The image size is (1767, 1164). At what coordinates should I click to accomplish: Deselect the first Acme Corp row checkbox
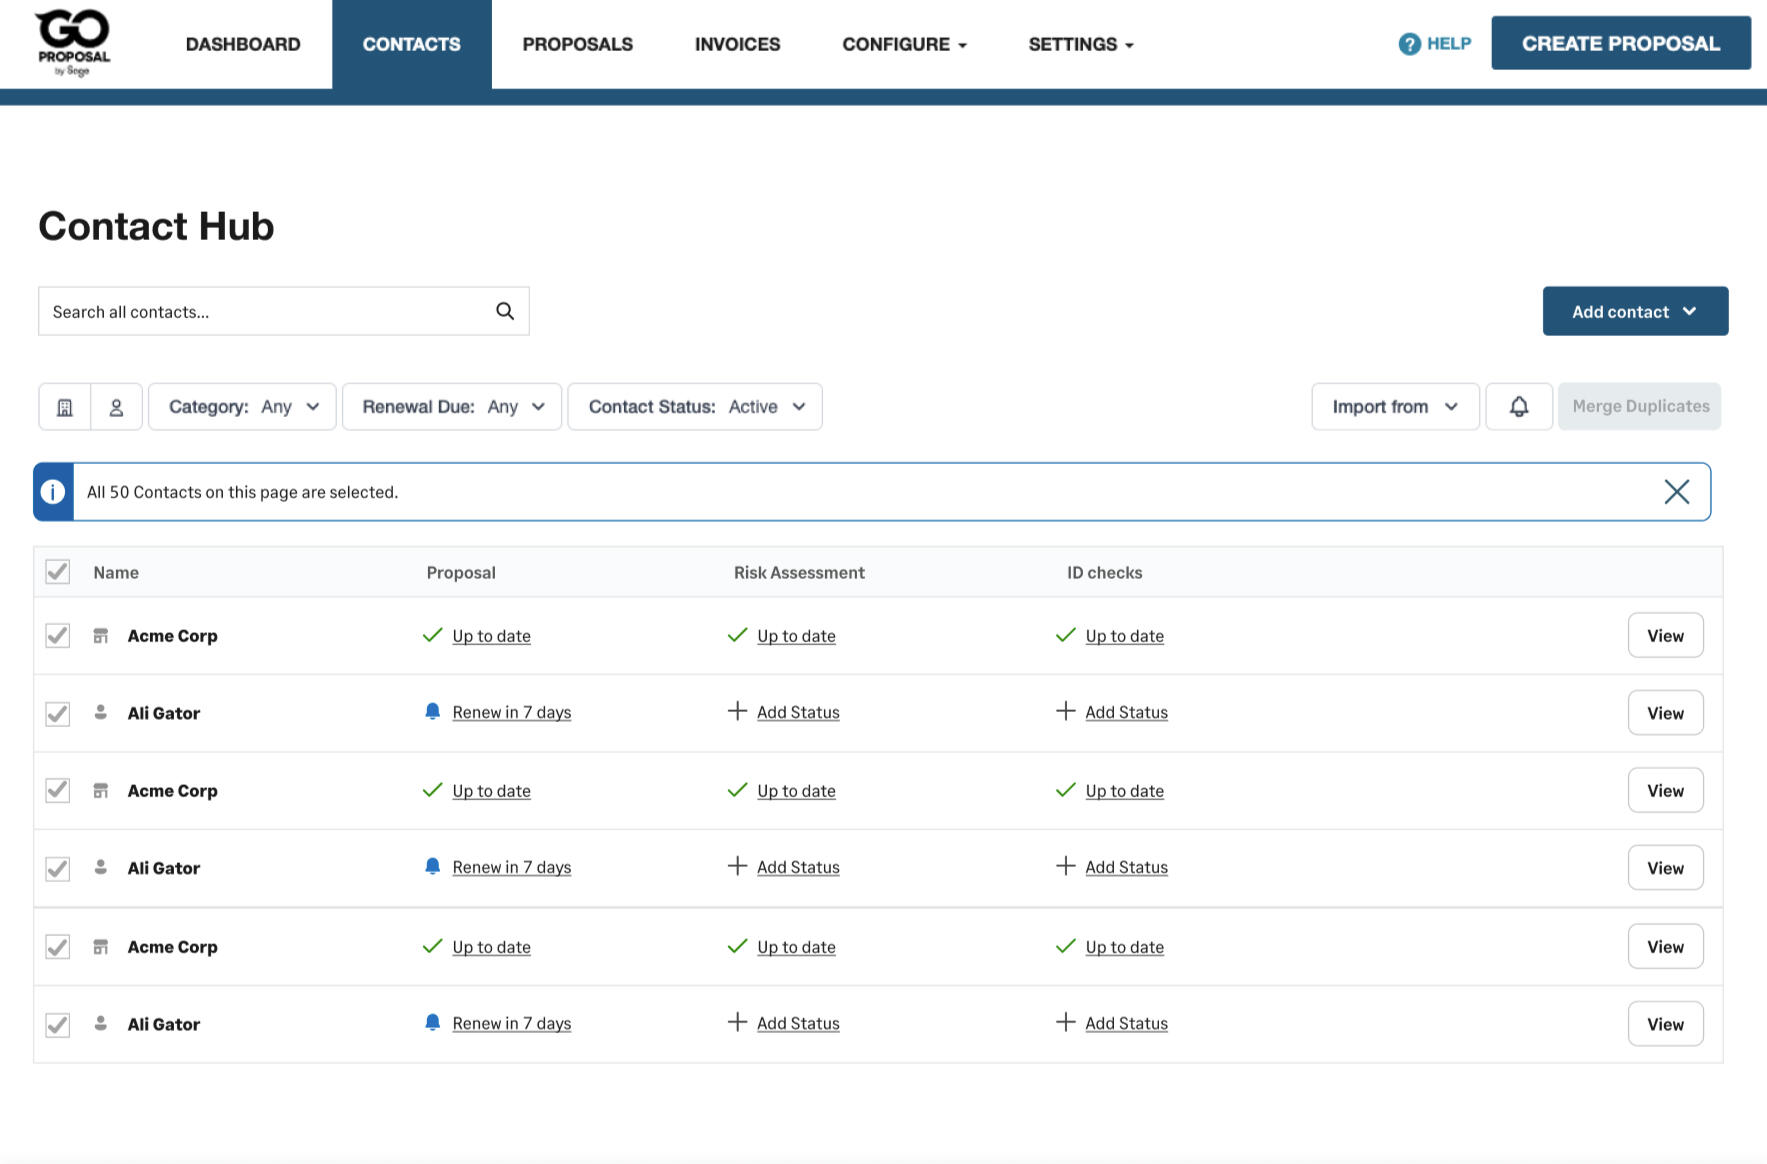point(58,636)
